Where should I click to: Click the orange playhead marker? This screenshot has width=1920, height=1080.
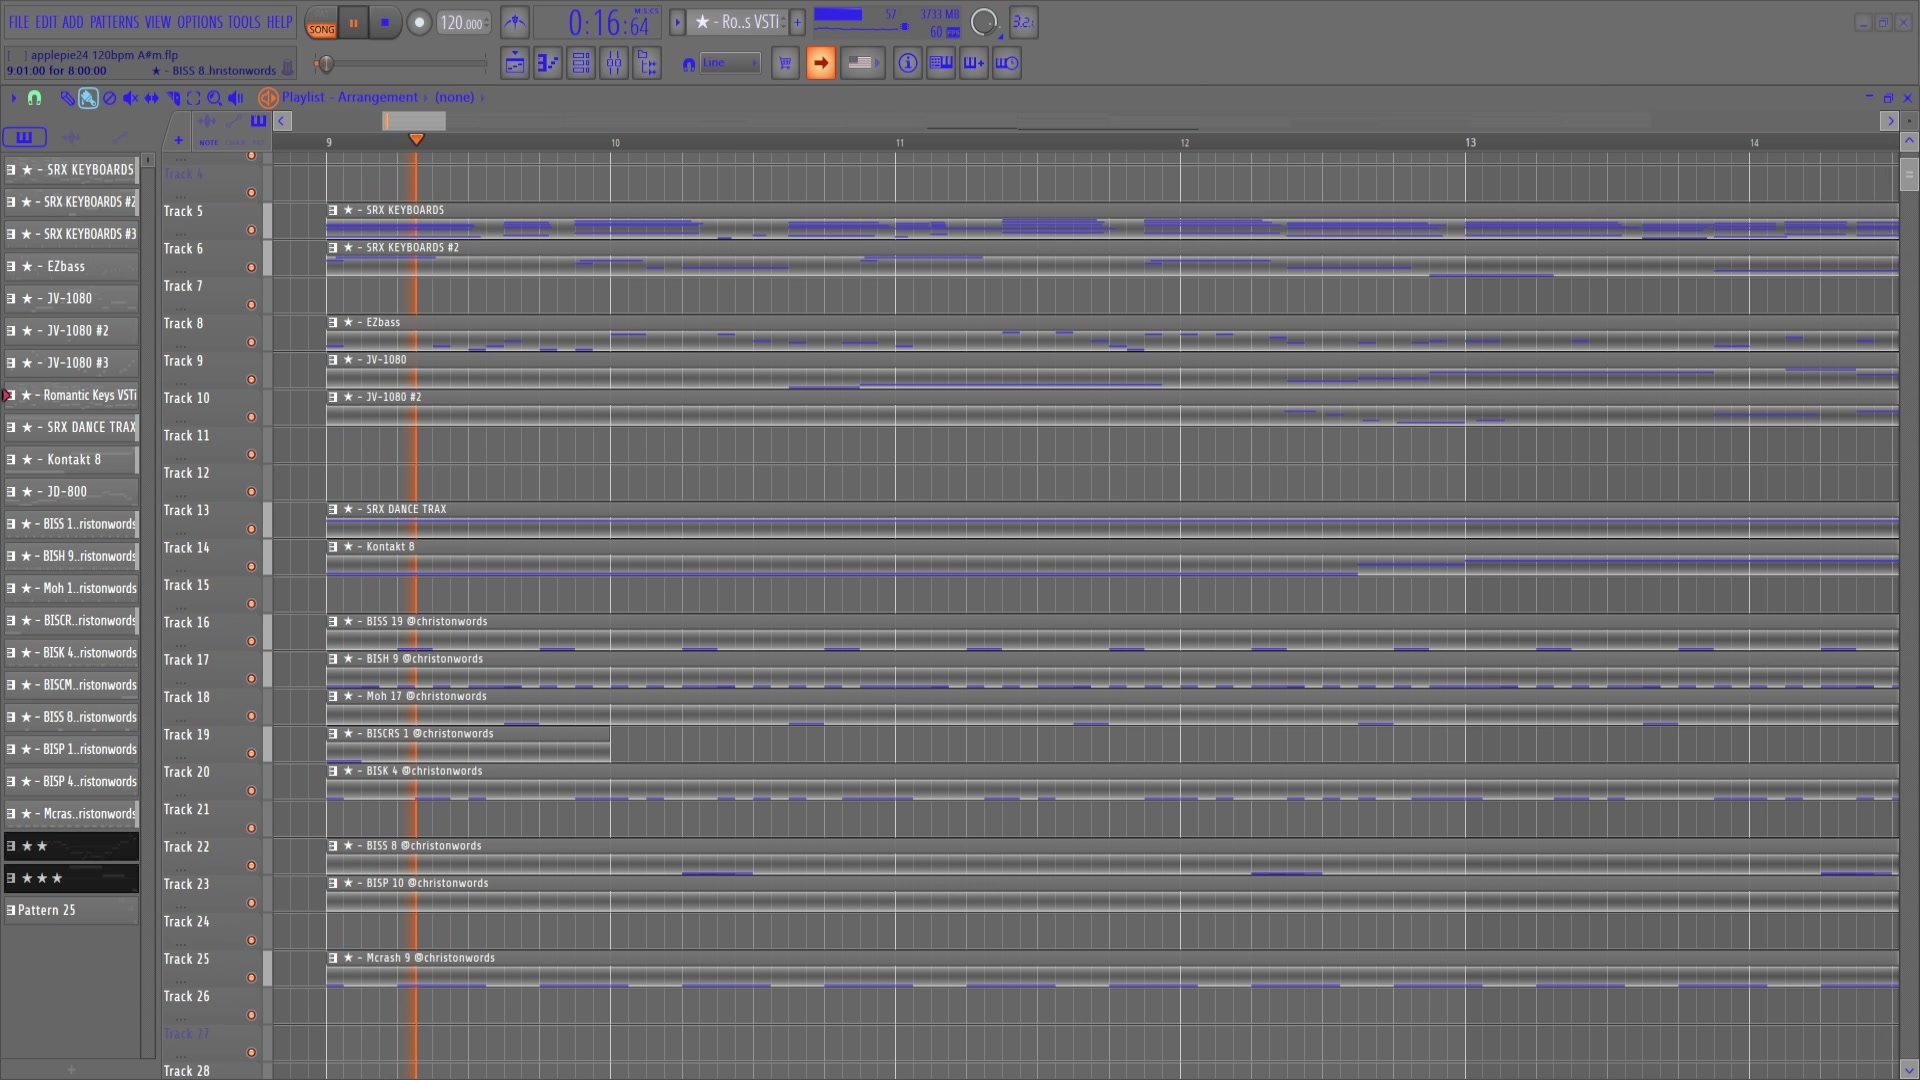(x=416, y=140)
